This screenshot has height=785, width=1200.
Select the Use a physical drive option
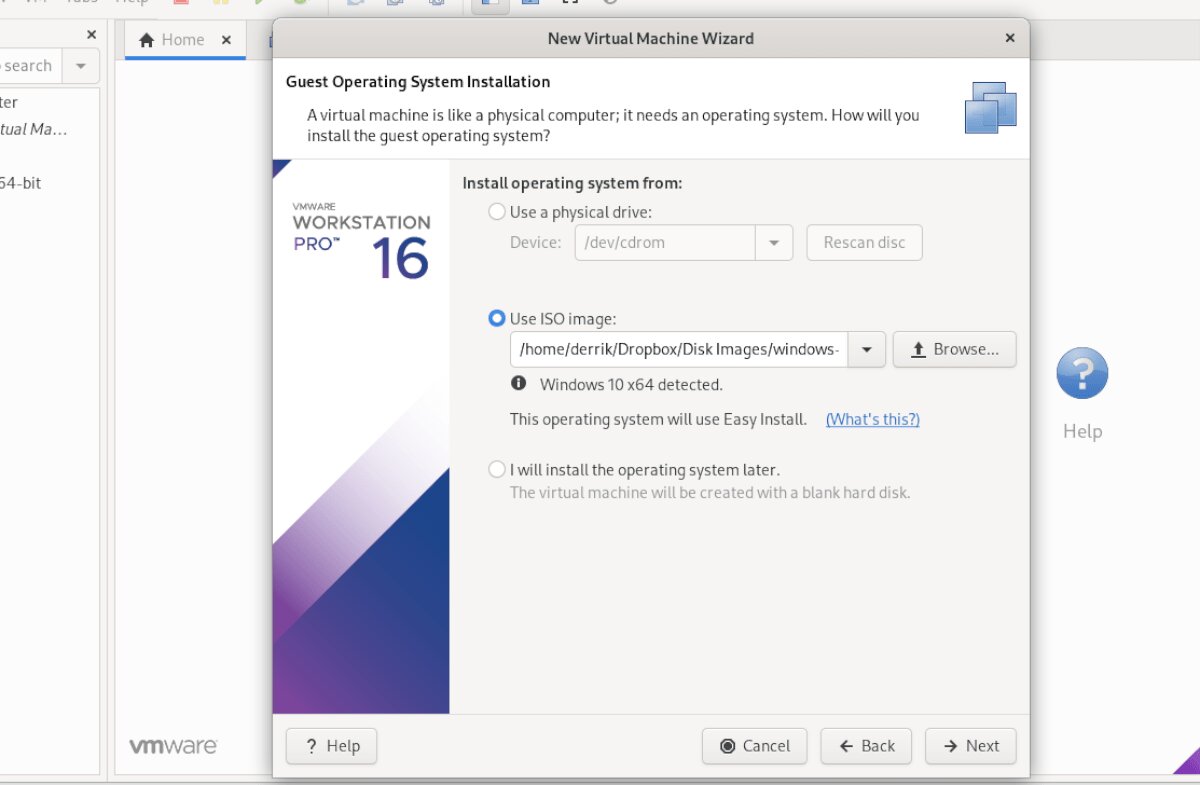[497, 211]
